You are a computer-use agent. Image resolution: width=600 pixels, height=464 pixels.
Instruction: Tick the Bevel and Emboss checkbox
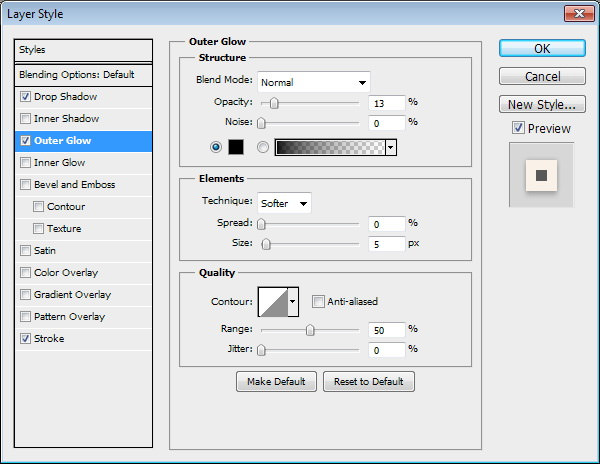tap(25, 184)
